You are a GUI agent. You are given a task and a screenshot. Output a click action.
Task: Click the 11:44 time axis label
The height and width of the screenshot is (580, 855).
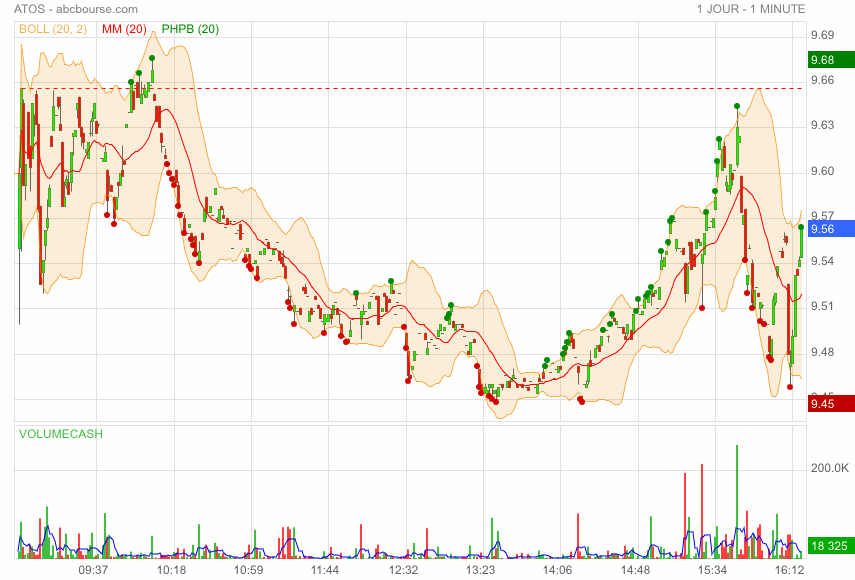(x=325, y=570)
